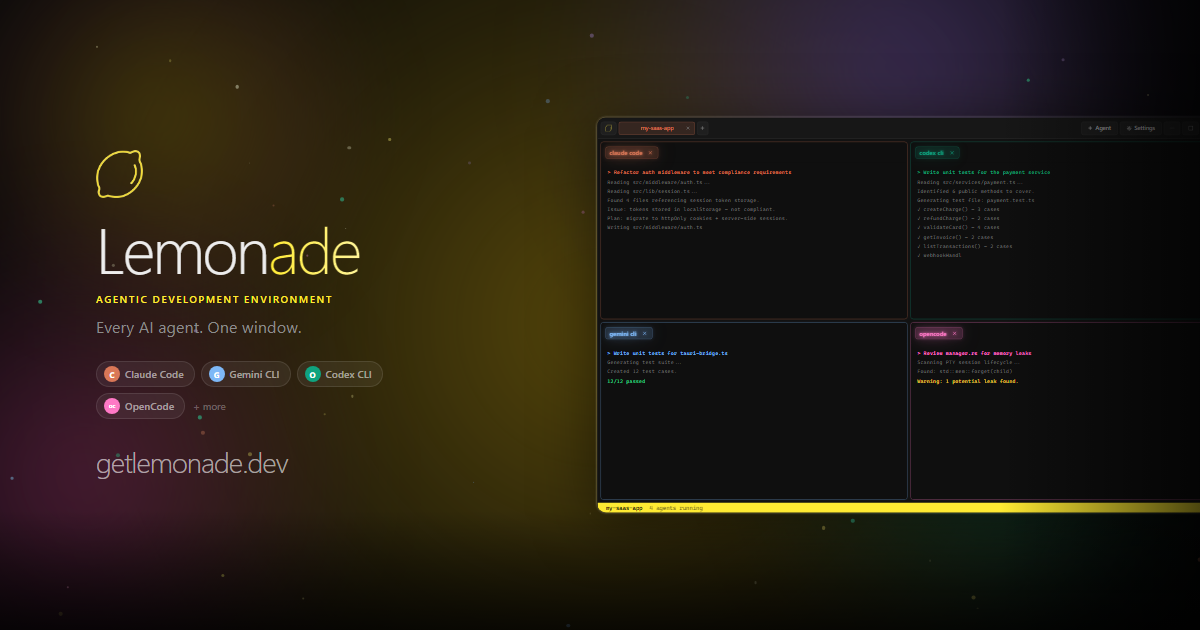Select the gemini cli pane tab
Screen dimensions: 1200x630
tap(629, 333)
